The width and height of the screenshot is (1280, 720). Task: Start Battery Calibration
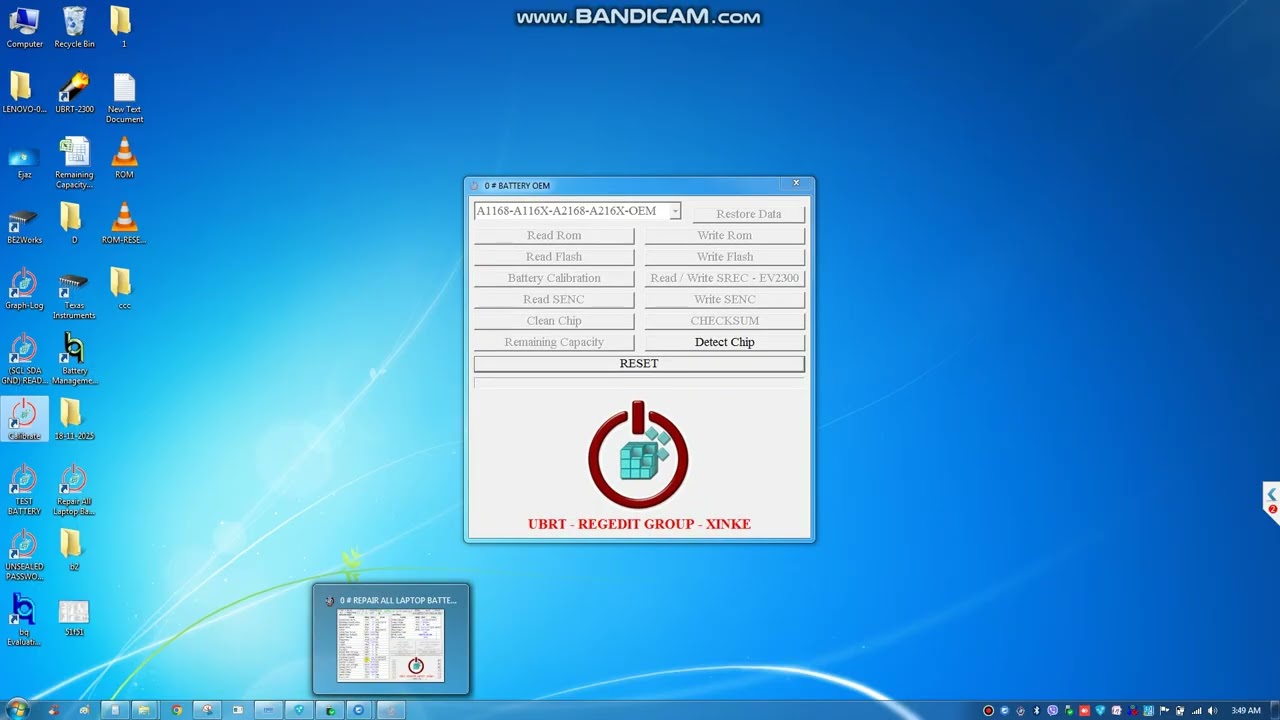pos(554,278)
